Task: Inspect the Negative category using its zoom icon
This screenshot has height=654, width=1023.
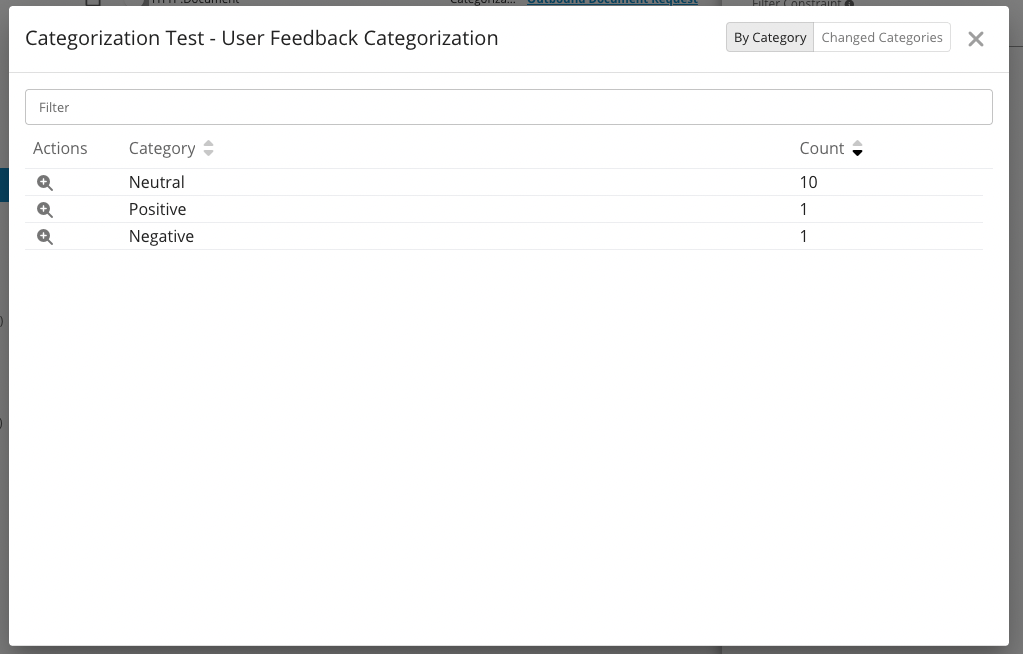Action: click(x=45, y=237)
